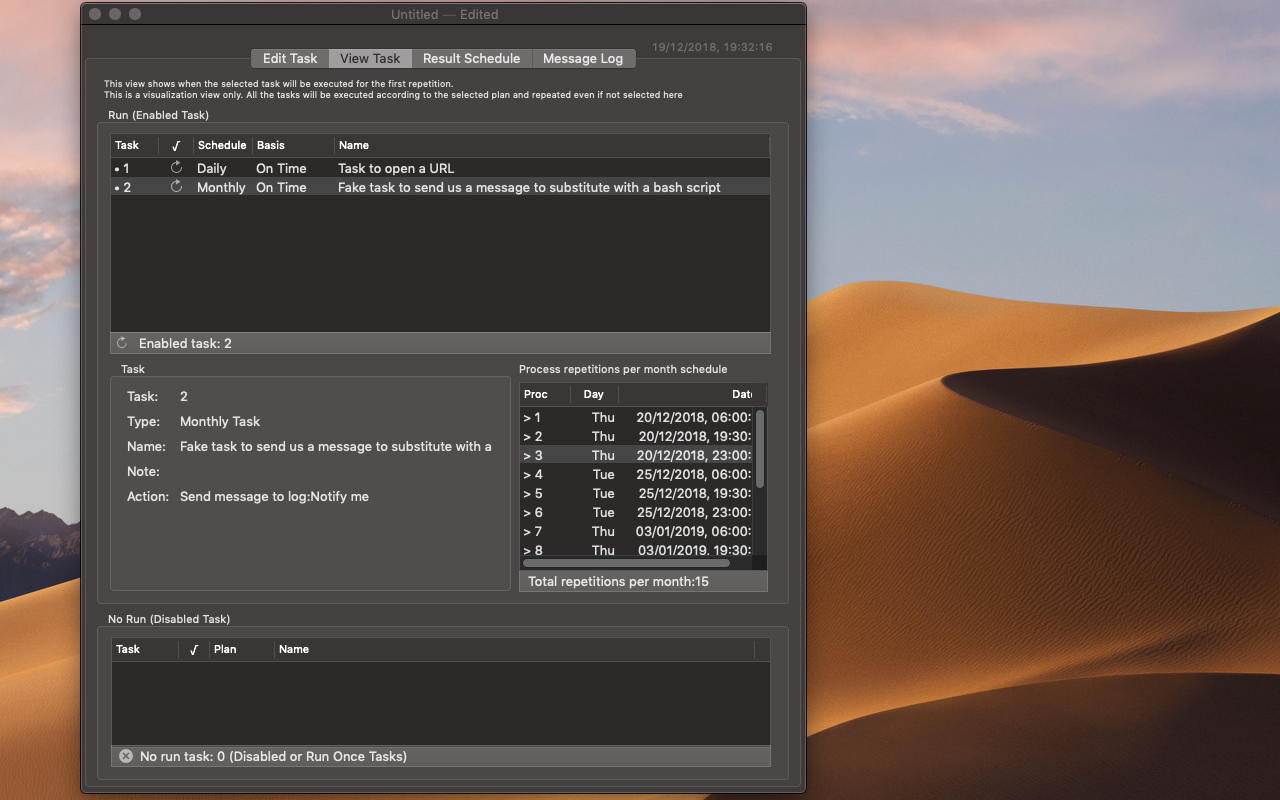Click Name column header in enabled task table

552,145
